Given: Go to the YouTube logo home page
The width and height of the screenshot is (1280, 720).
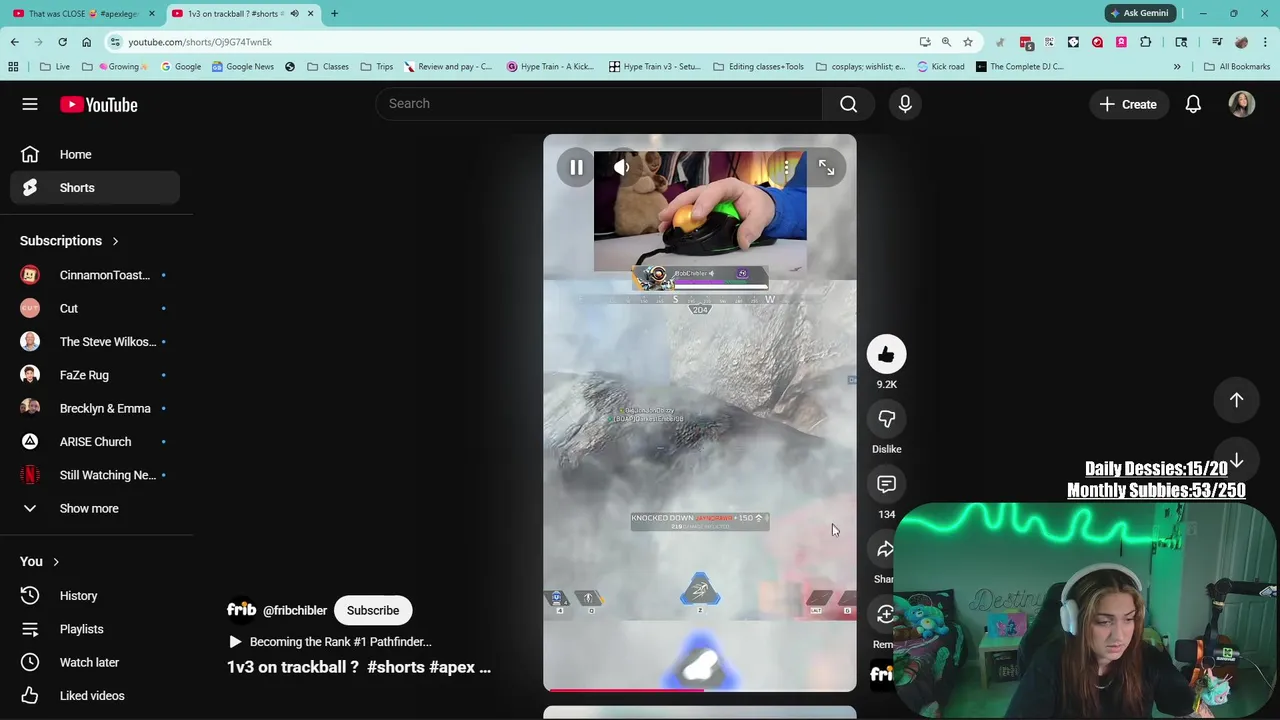Looking at the screenshot, I should (x=98, y=104).
